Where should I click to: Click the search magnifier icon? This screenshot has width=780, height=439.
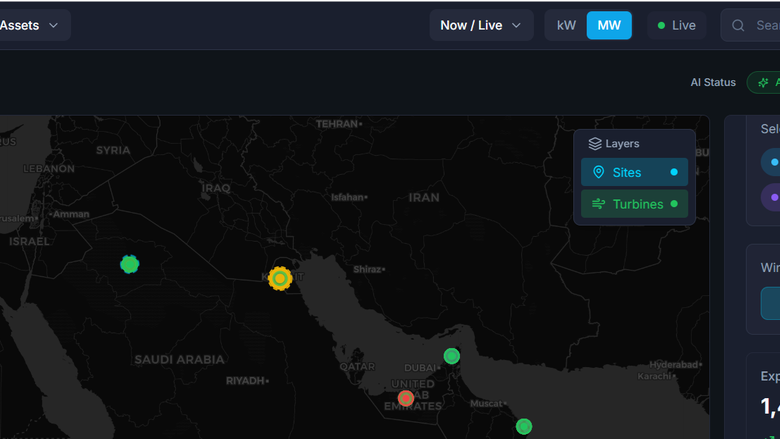(x=738, y=25)
